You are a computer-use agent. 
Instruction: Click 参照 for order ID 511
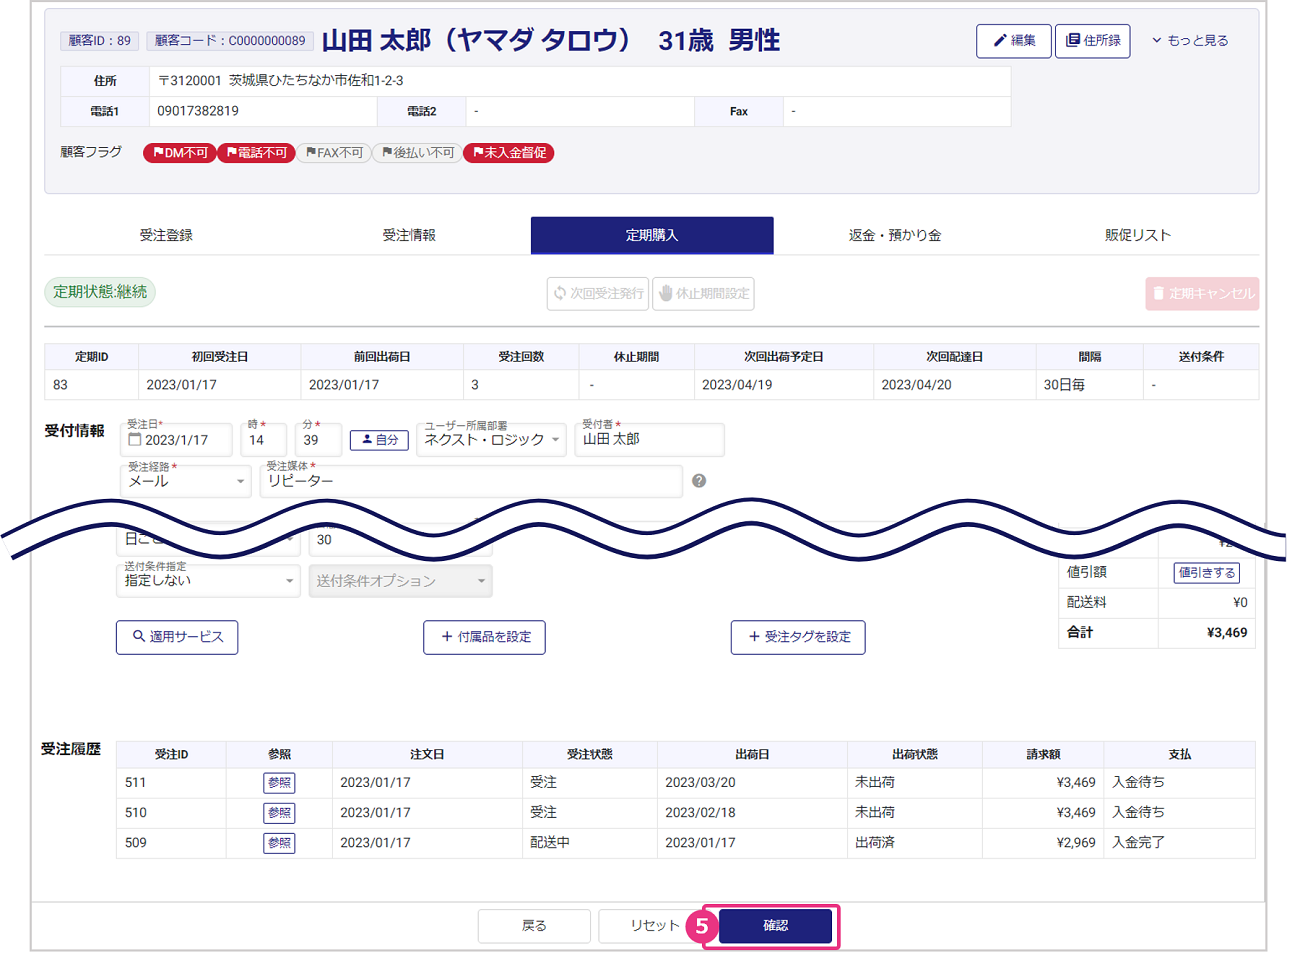(279, 783)
